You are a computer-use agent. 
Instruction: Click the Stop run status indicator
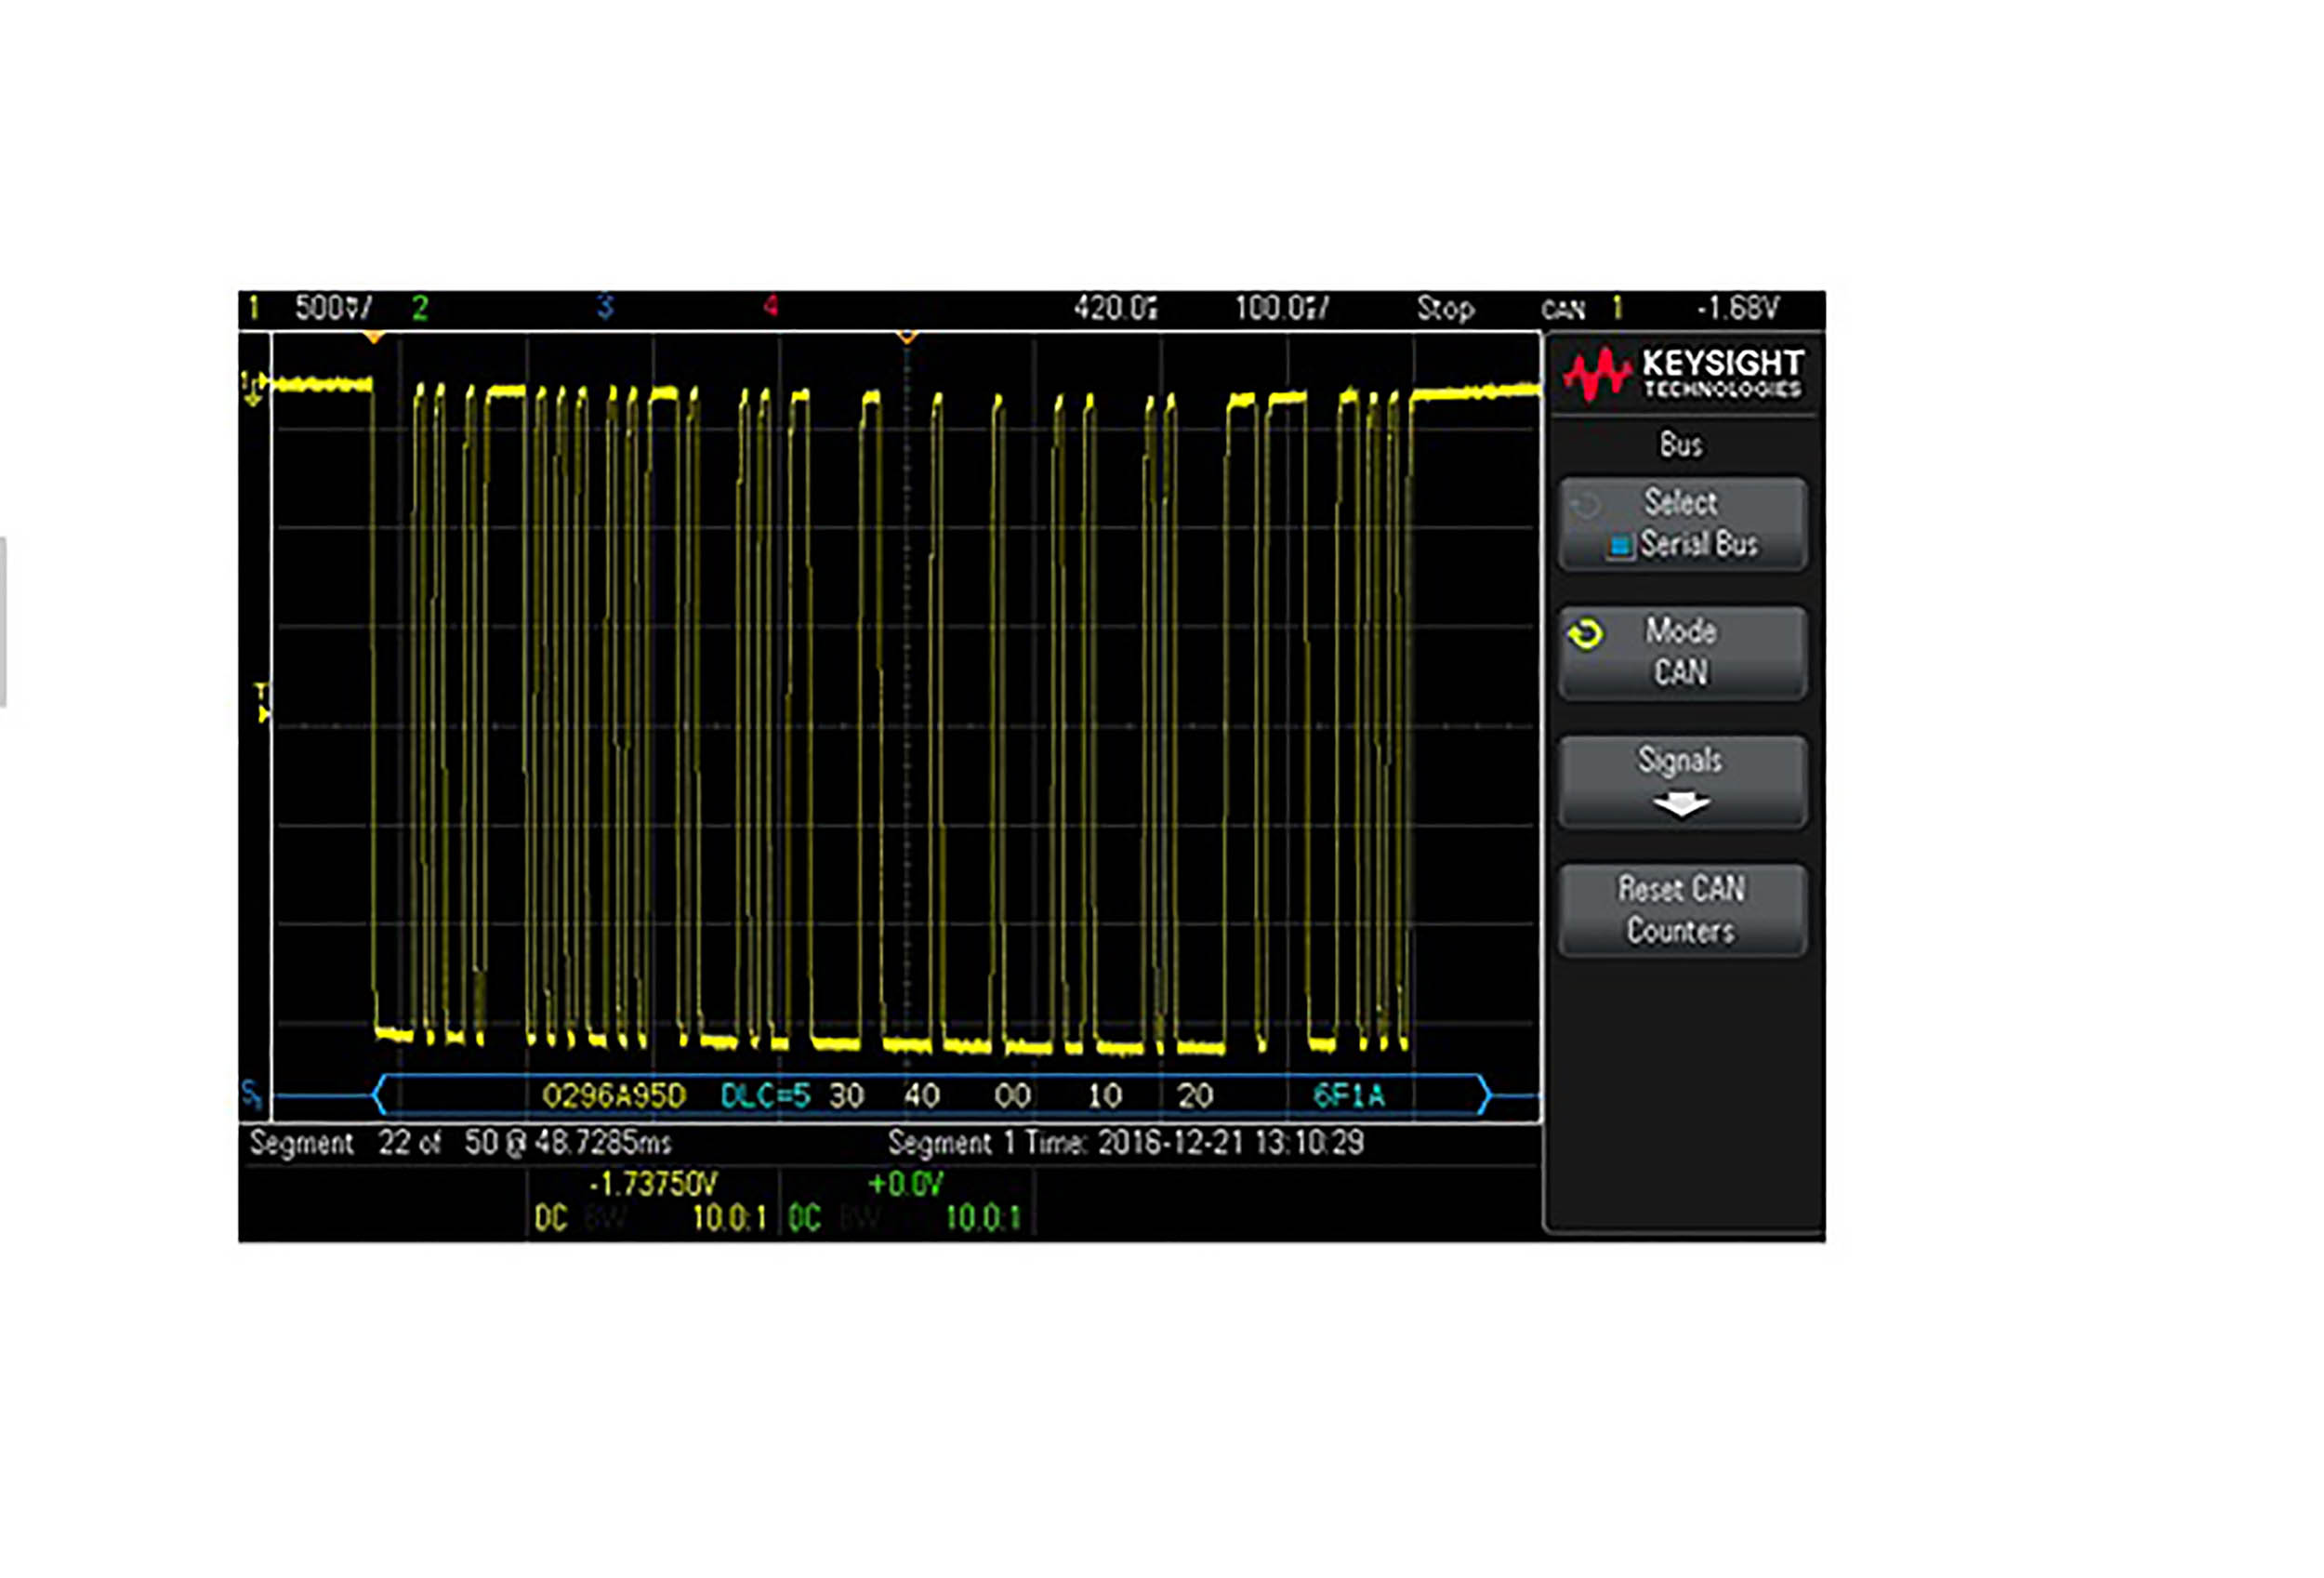[1445, 308]
